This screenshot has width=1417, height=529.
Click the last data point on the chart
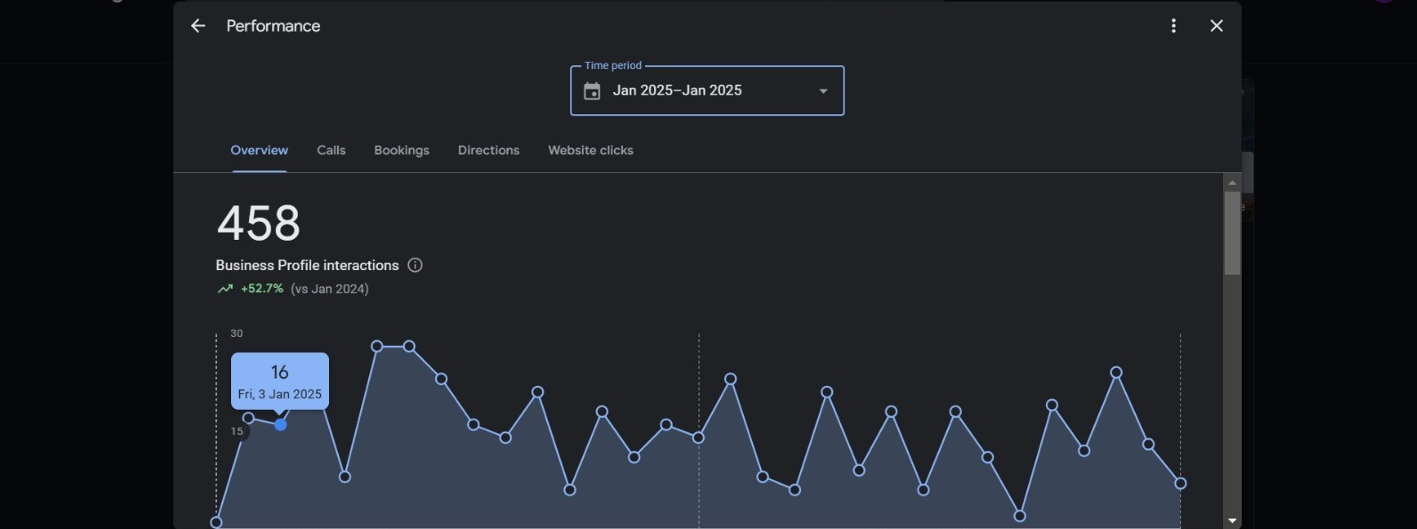click(x=1180, y=483)
